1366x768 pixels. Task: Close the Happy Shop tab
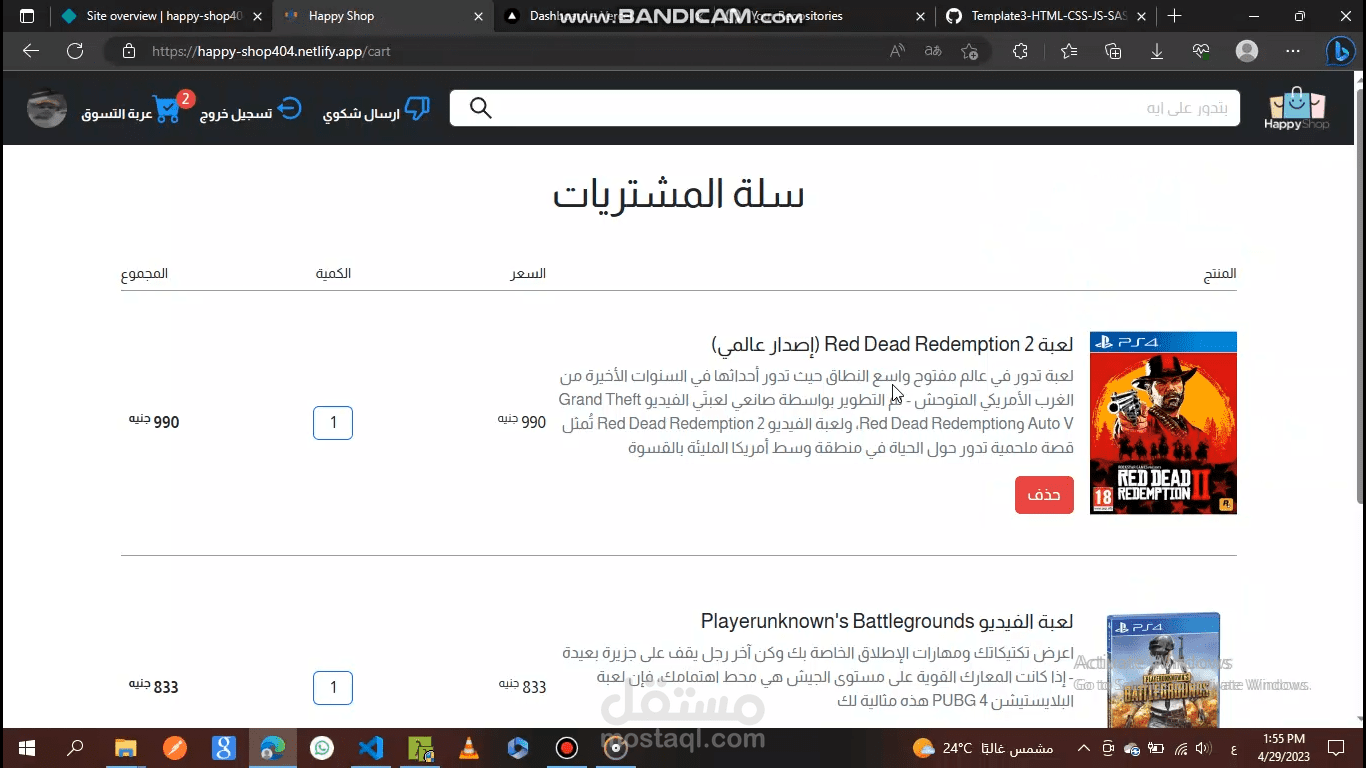pos(478,16)
